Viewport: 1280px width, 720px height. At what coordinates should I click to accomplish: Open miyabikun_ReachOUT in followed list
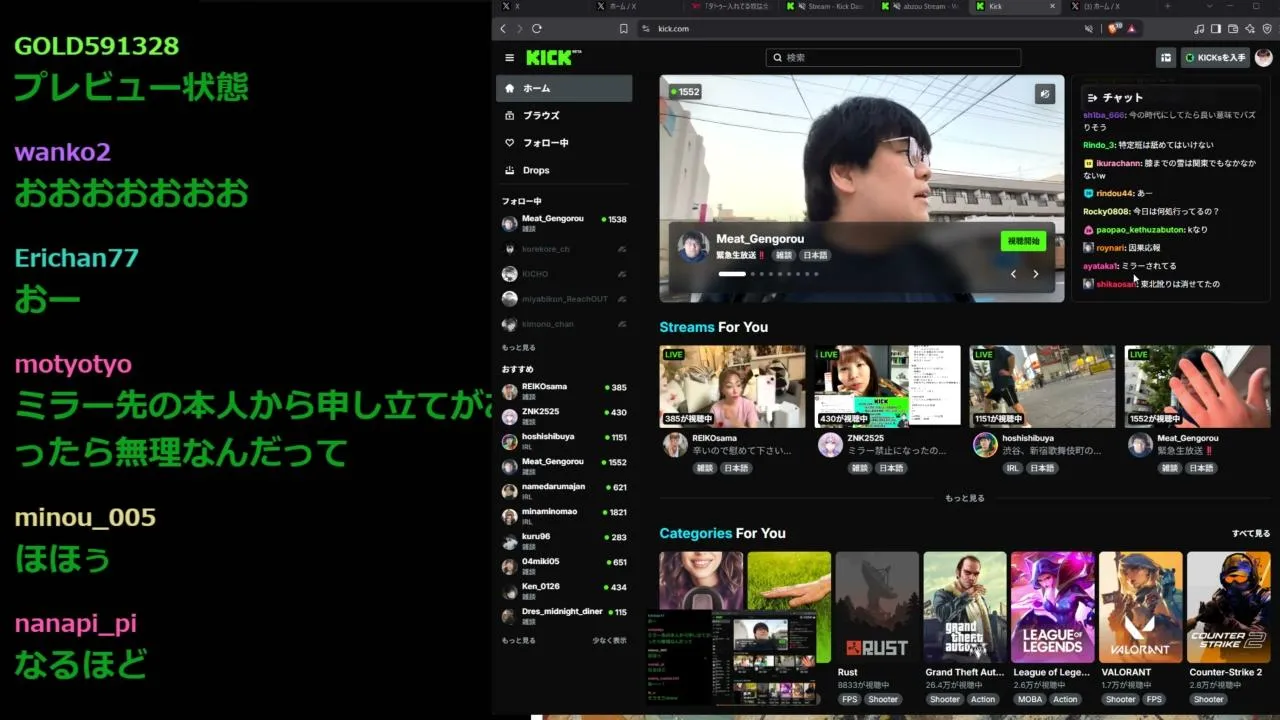point(564,299)
